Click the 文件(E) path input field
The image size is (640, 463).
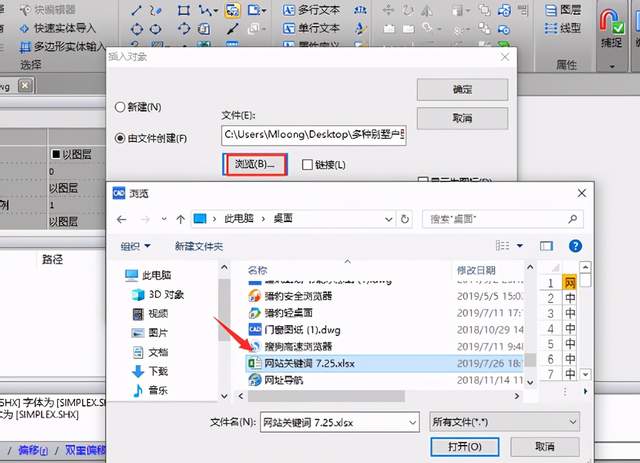coord(313,135)
